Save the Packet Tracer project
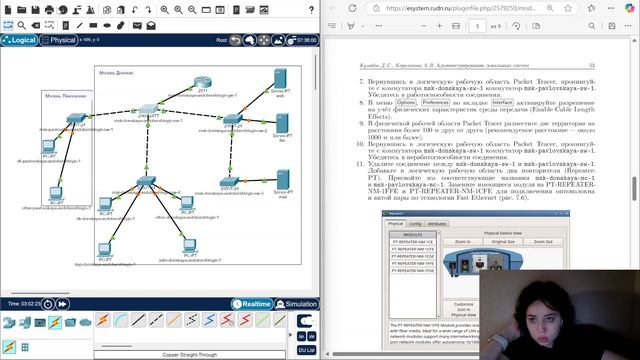The width and height of the screenshot is (640, 360). pyautogui.click(x=36, y=9)
